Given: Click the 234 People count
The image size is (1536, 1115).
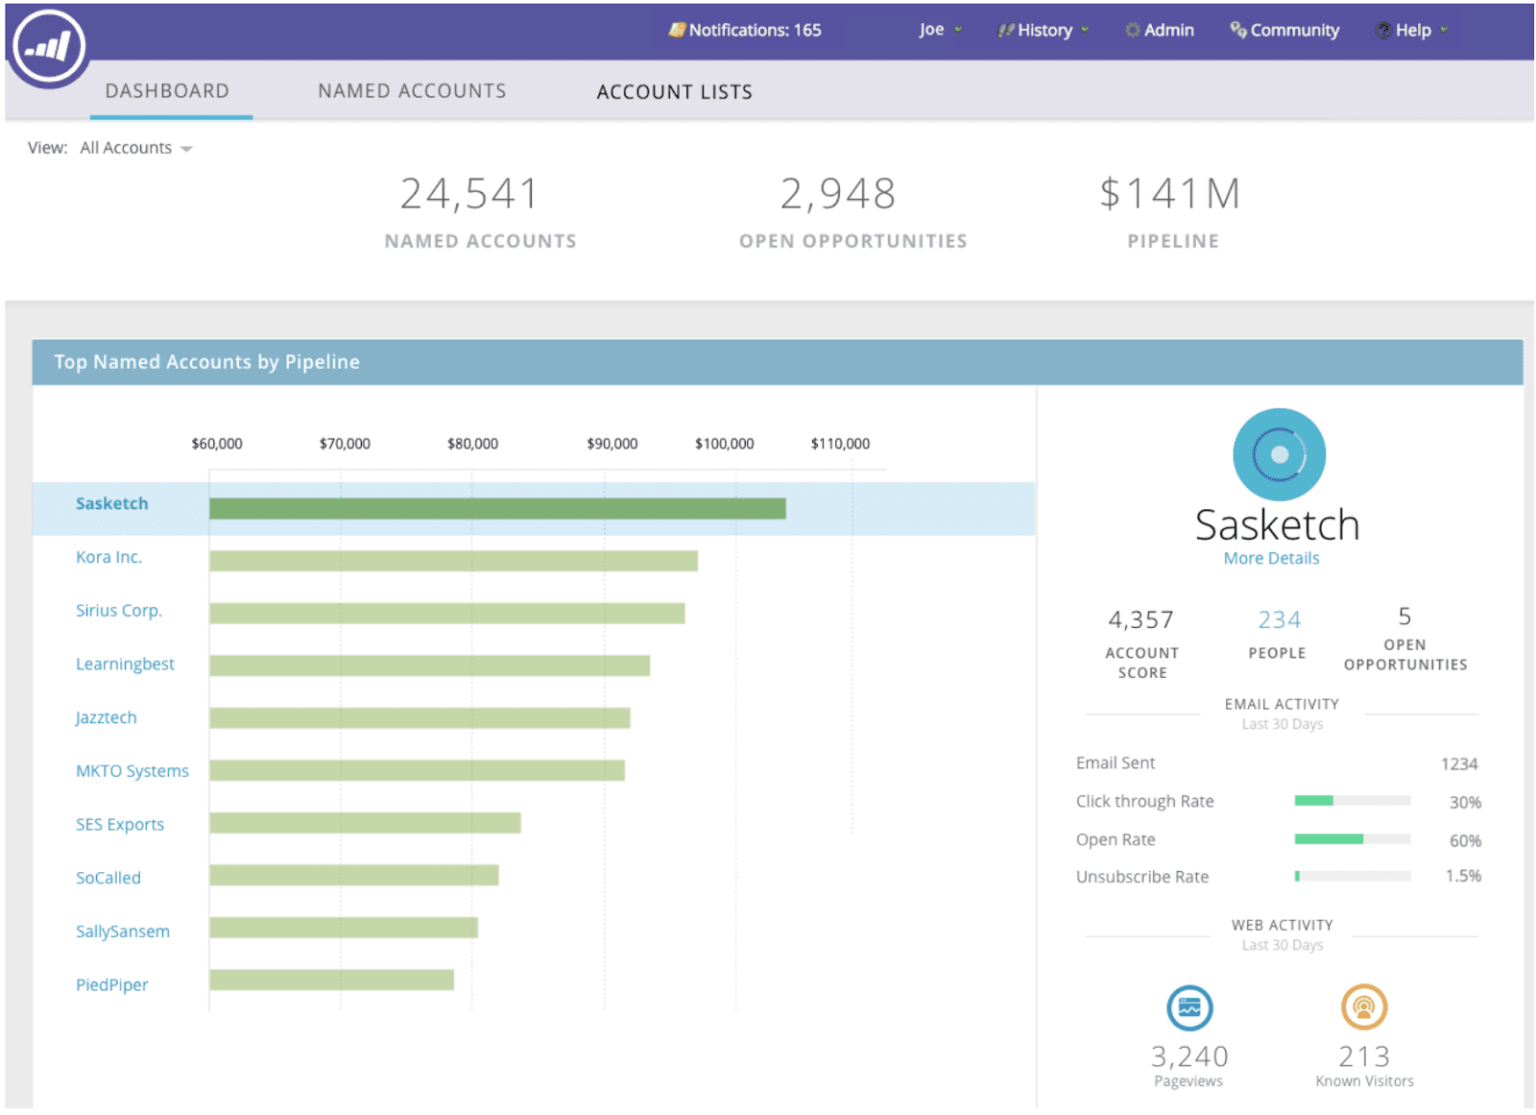Looking at the screenshot, I should [1278, 619].
